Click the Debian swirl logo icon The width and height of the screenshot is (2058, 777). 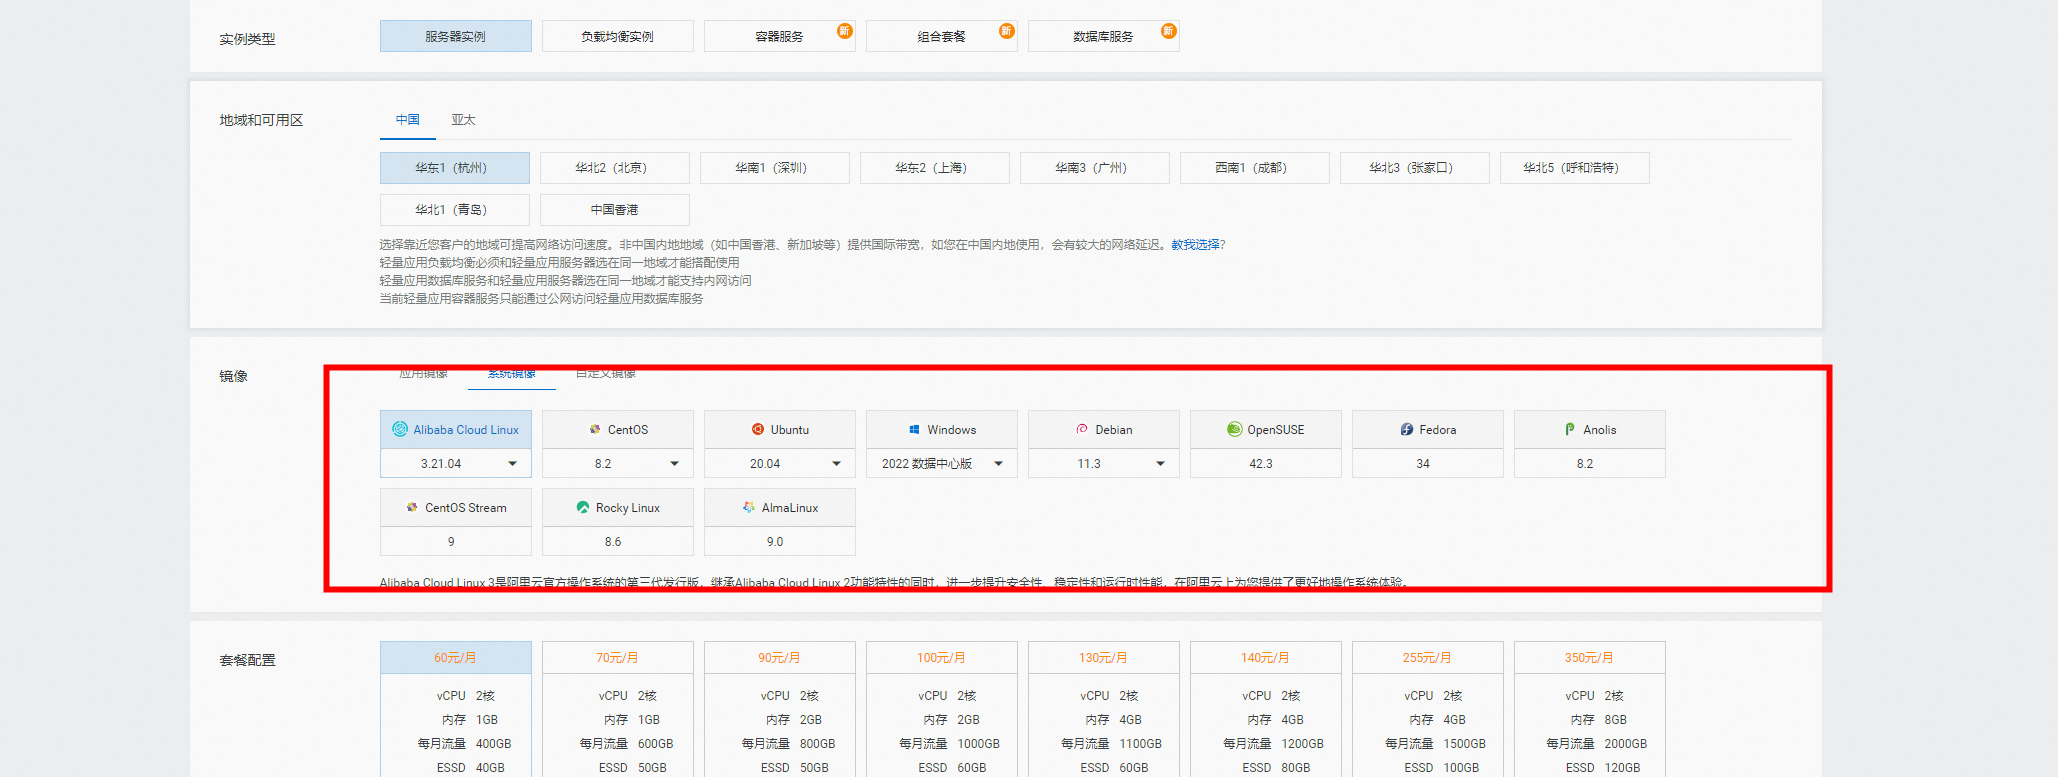[1082, 429]
